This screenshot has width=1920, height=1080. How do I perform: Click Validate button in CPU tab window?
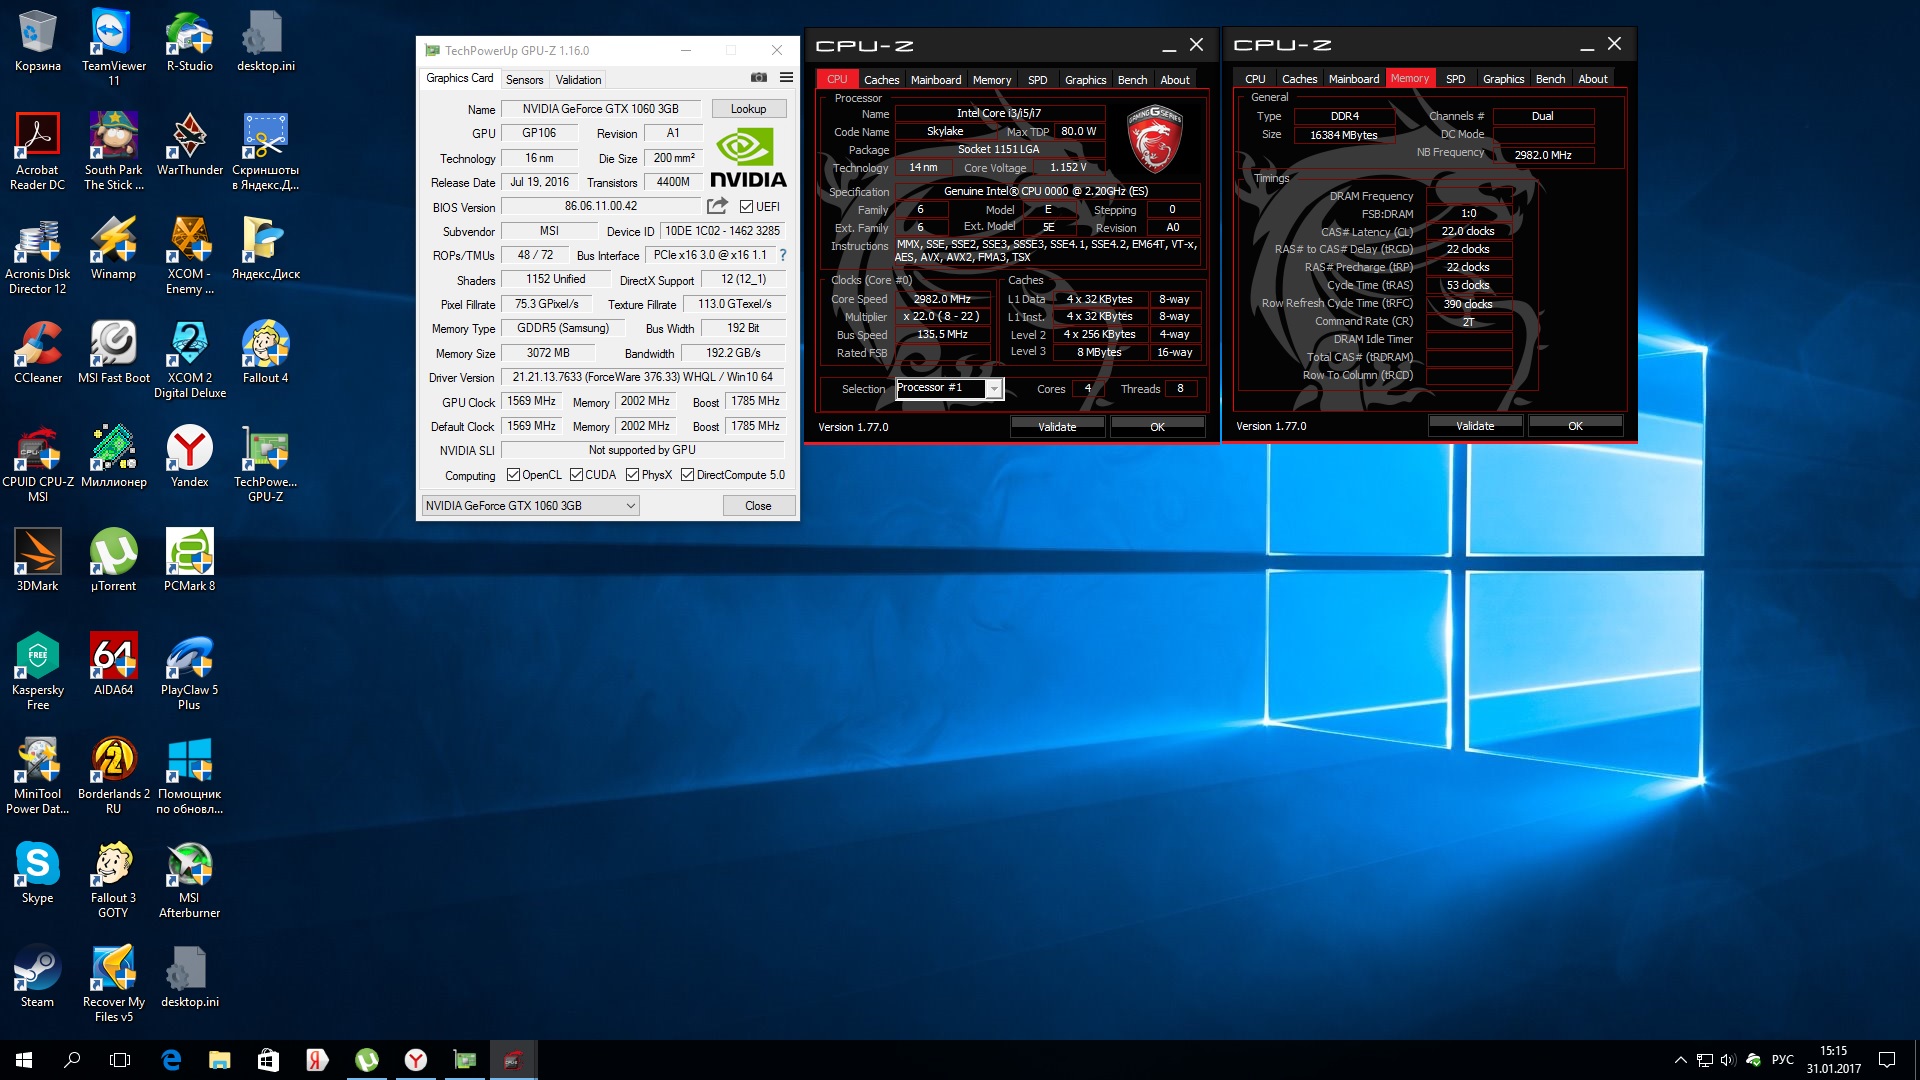[x=1057, y=427]
